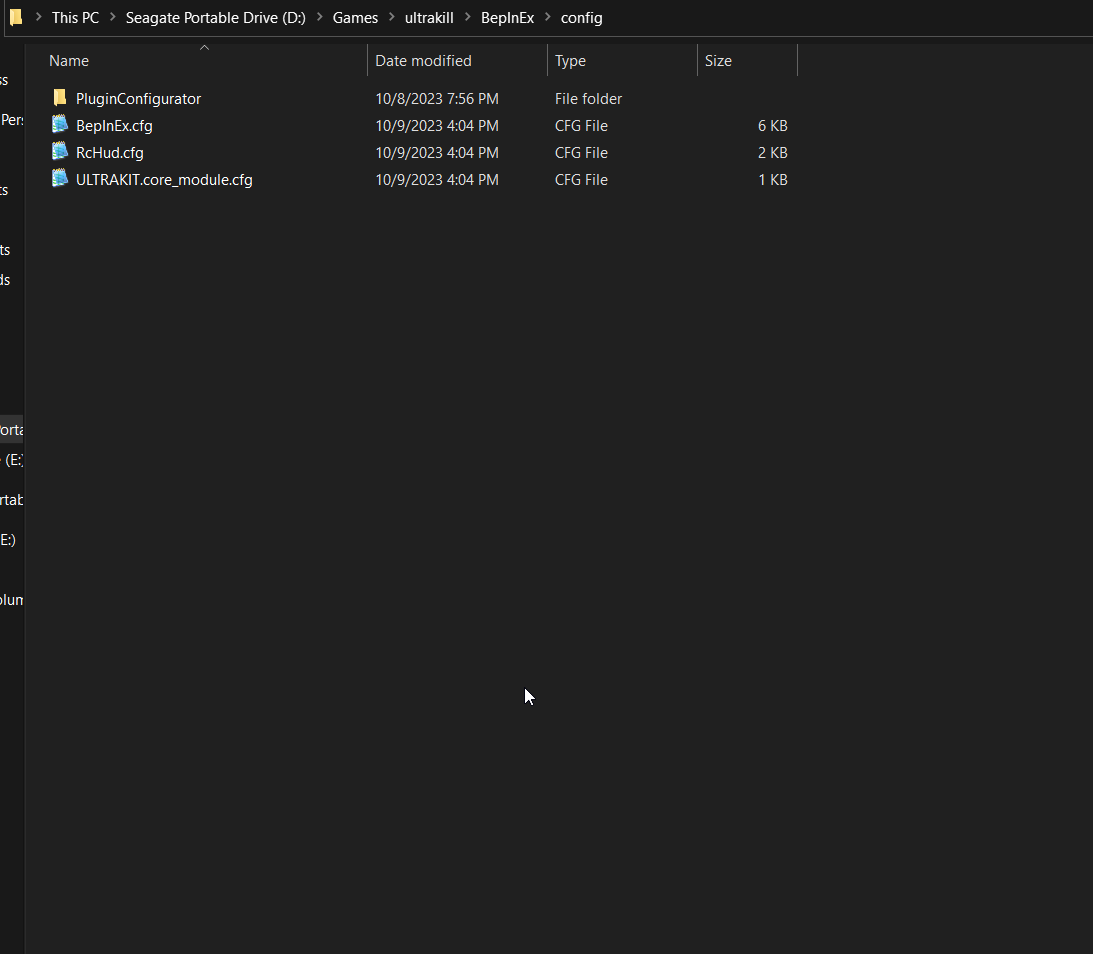Click the Date modified column header
Image resolution: width=1093 pixels, height=954 pixels.
tap(423, 60)
